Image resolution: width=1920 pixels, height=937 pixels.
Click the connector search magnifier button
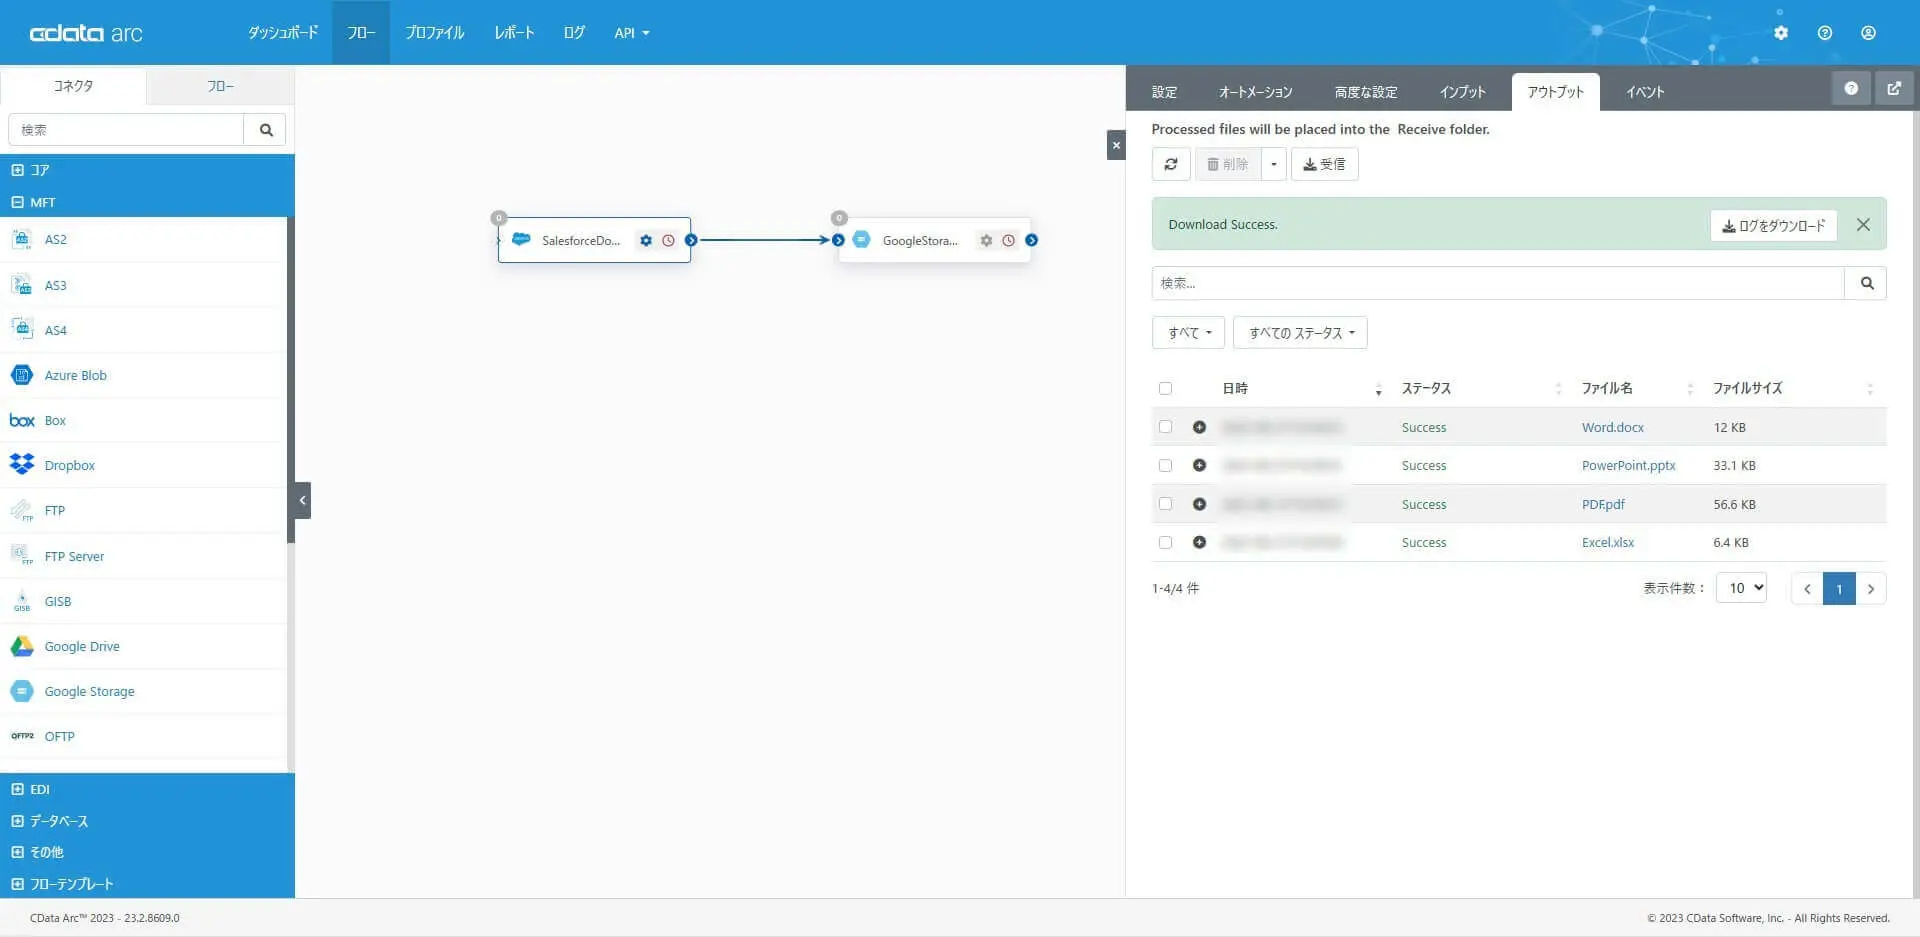266,130
